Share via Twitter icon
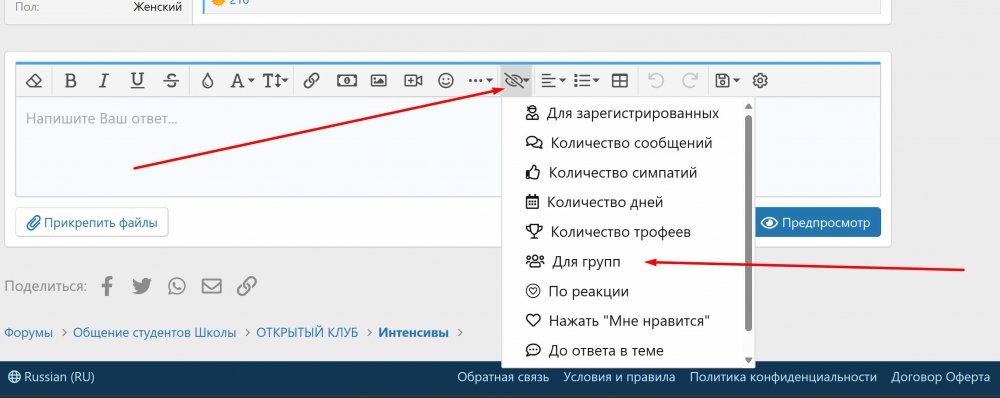 tap(142, 286)
